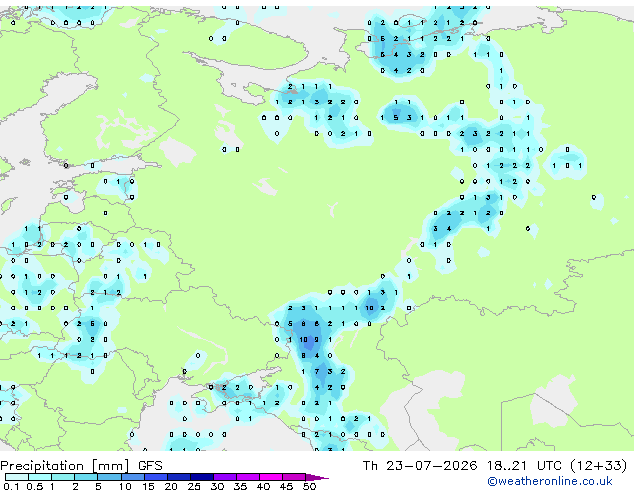Click the '15' legend scale label
The image size is (634, 490).
[x=148, y=486]
